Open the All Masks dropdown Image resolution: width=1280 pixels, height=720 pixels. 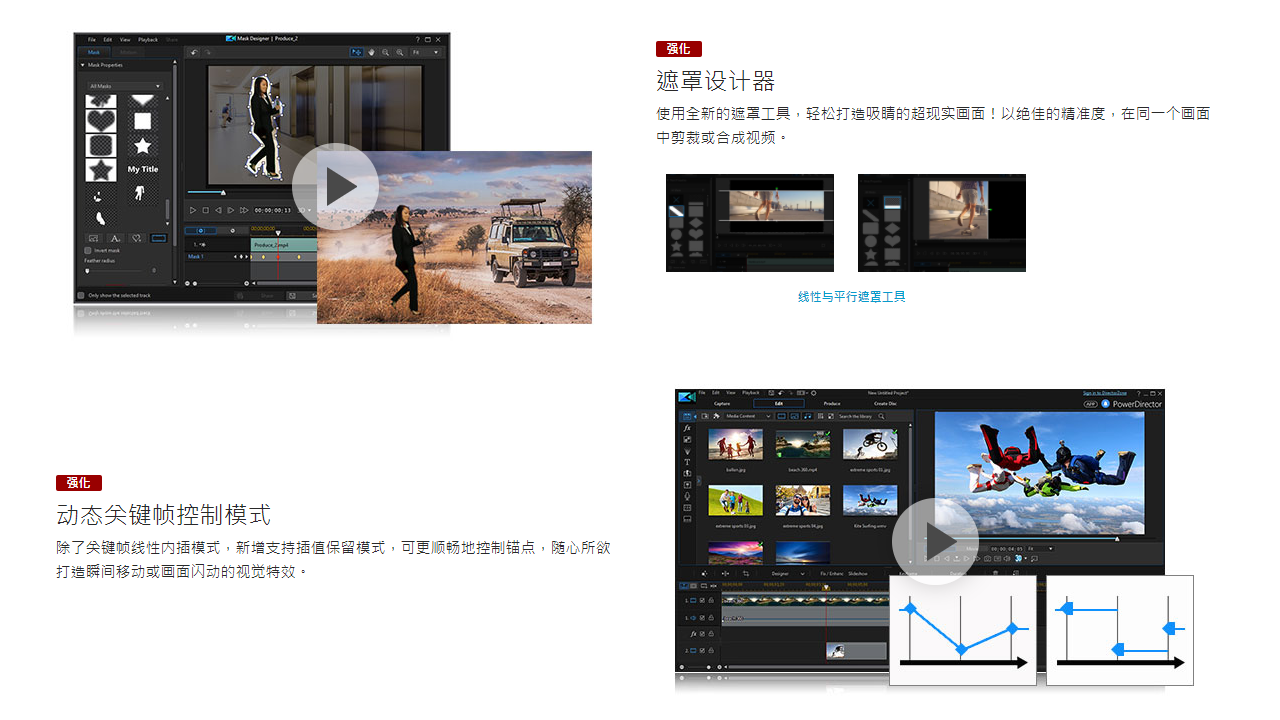[126, 86]
